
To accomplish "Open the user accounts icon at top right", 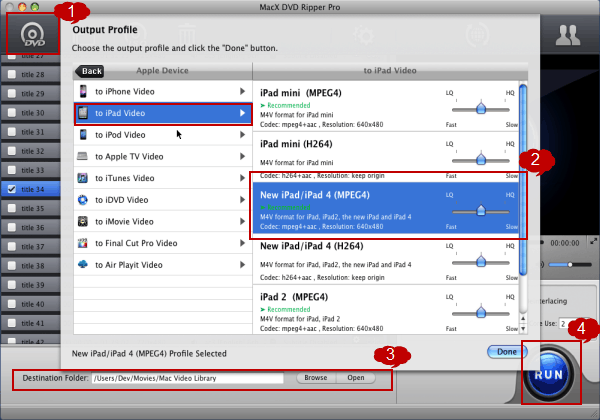I will coord(568,35).
